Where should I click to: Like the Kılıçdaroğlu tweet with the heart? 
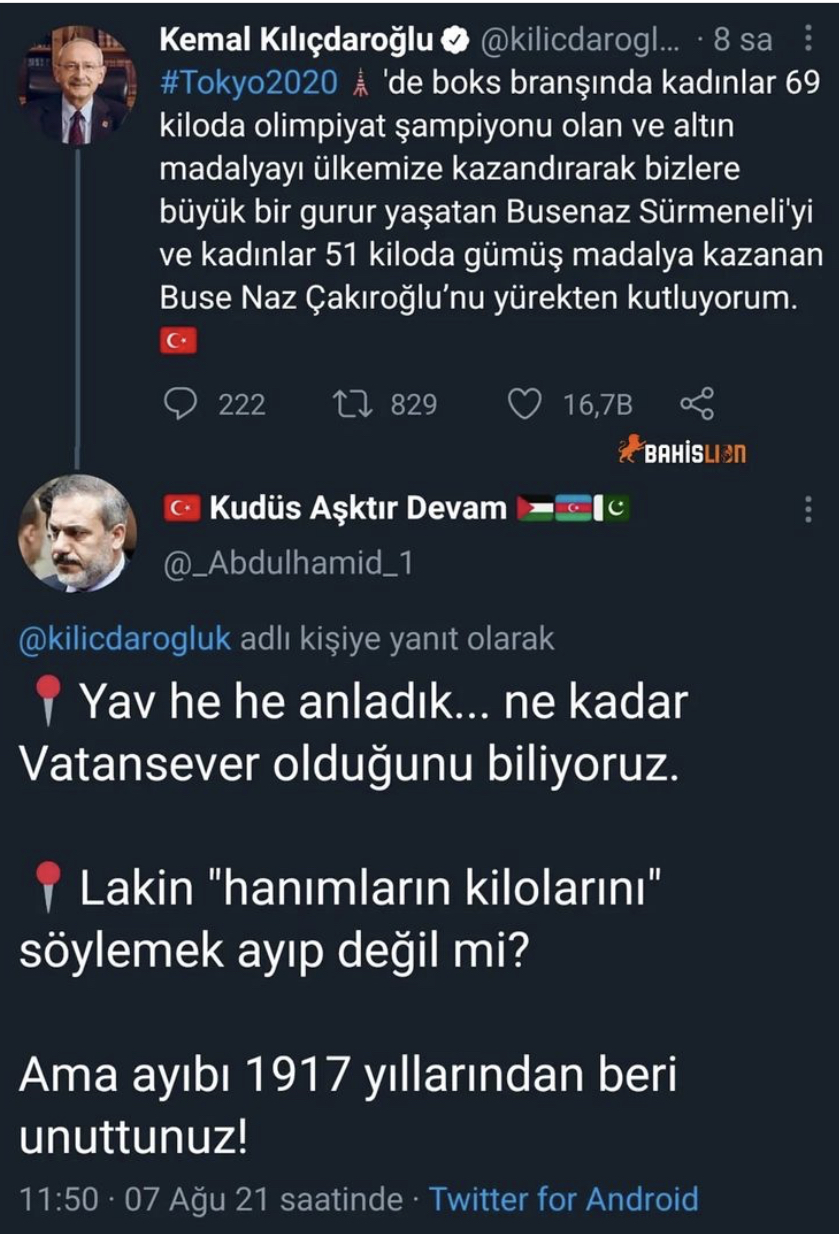point(524,403)
